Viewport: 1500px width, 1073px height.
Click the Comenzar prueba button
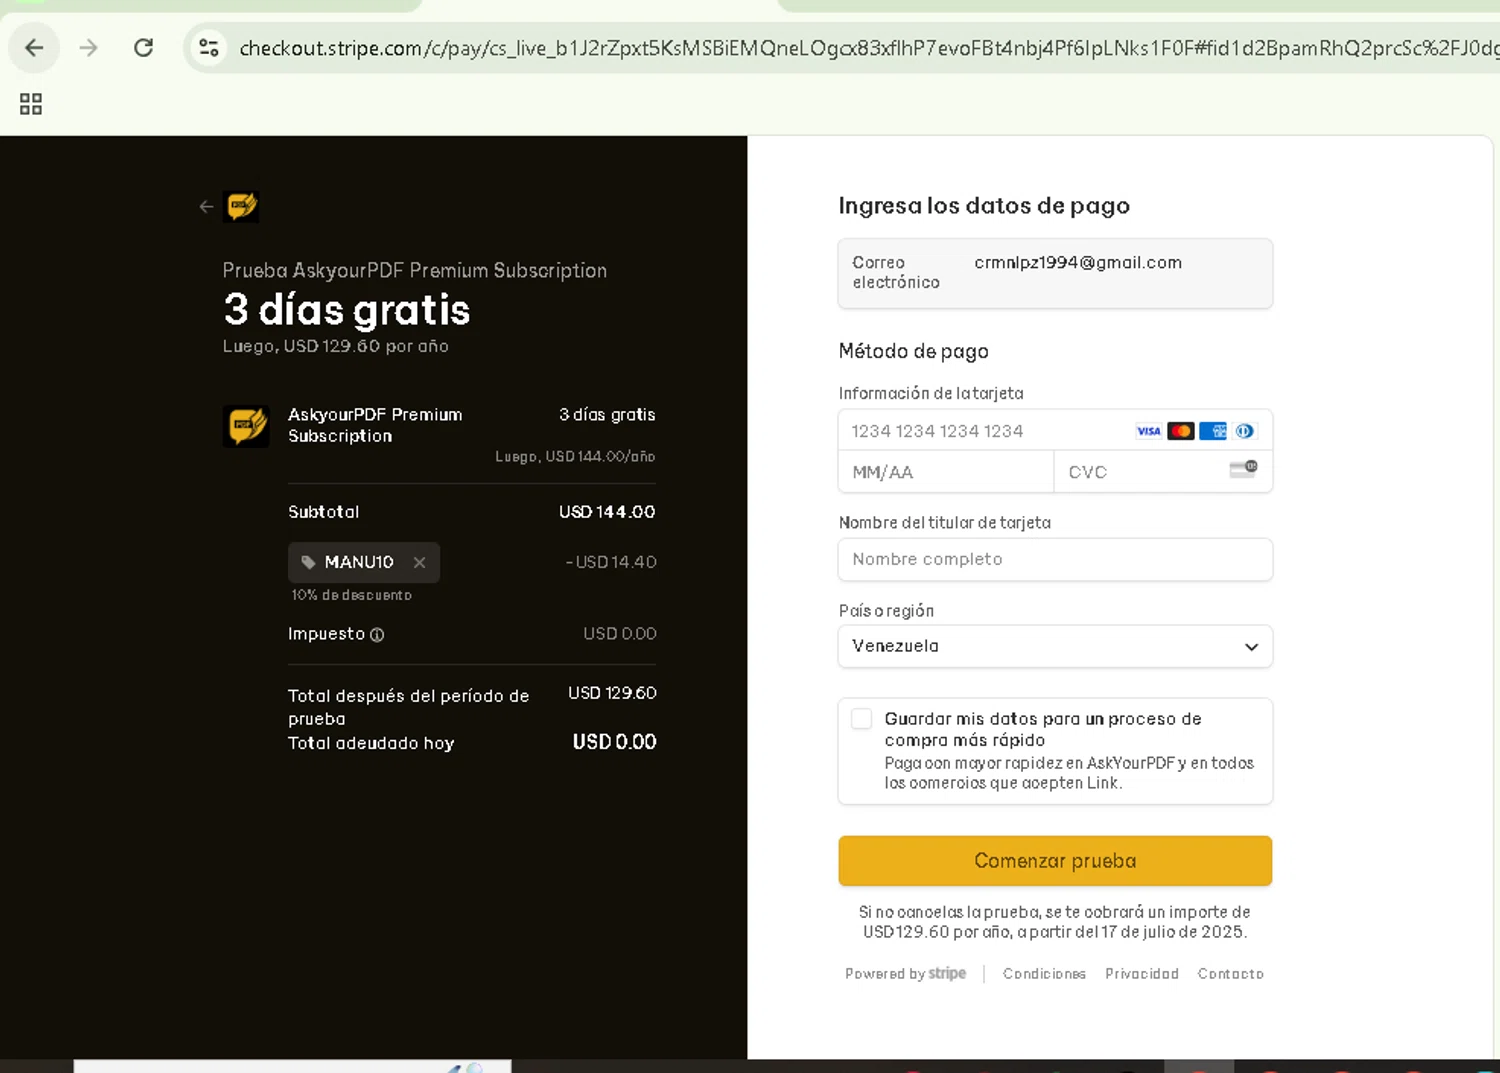[x=1055, y=861]
